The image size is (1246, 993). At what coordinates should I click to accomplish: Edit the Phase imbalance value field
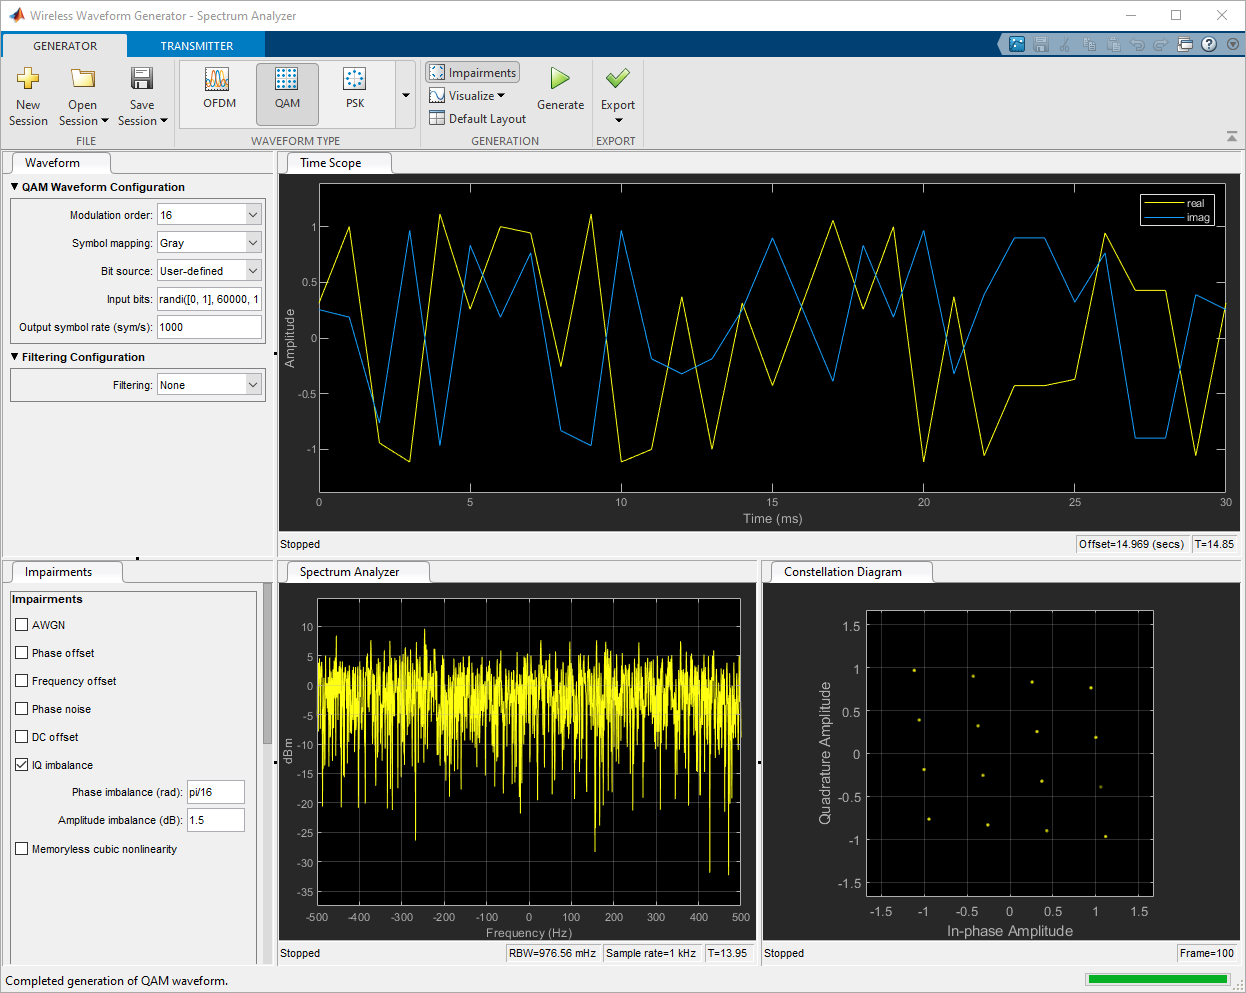click(x=215, y=791)
